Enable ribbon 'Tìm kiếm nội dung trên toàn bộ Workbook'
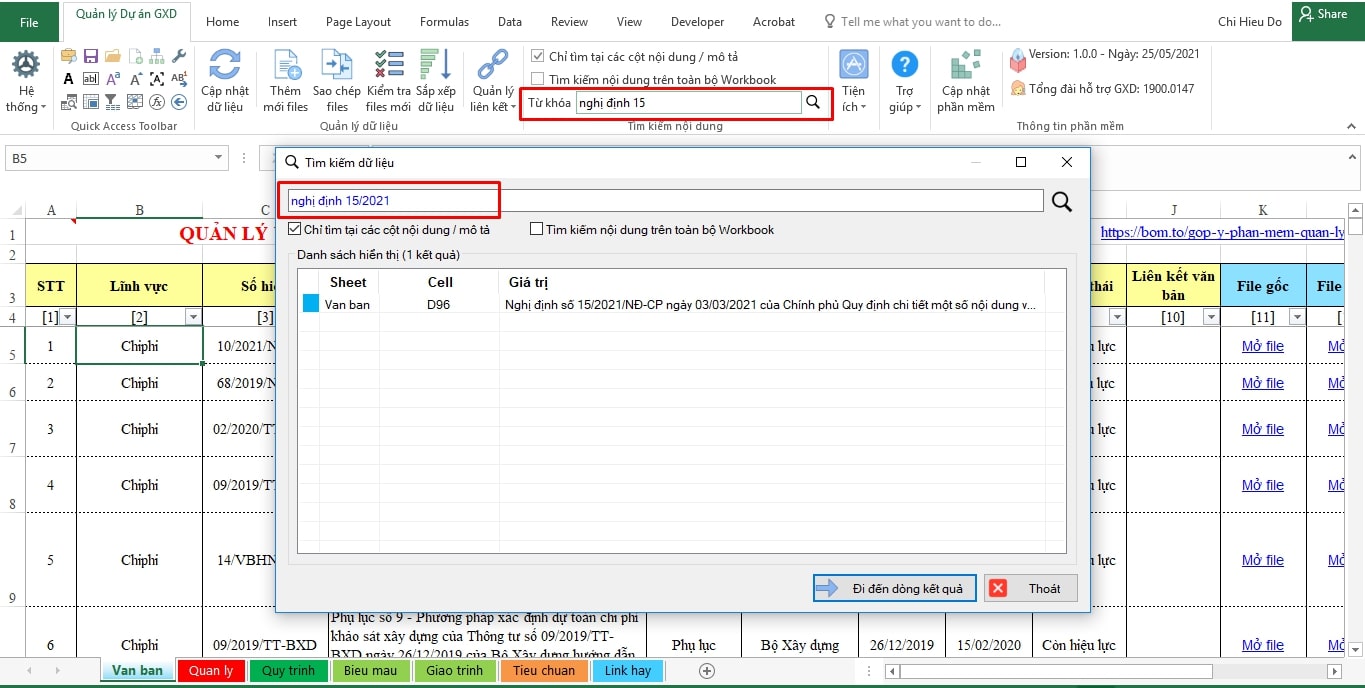Image resolution: width=1365 pixels, height=688 pixels. pos(538,79)
